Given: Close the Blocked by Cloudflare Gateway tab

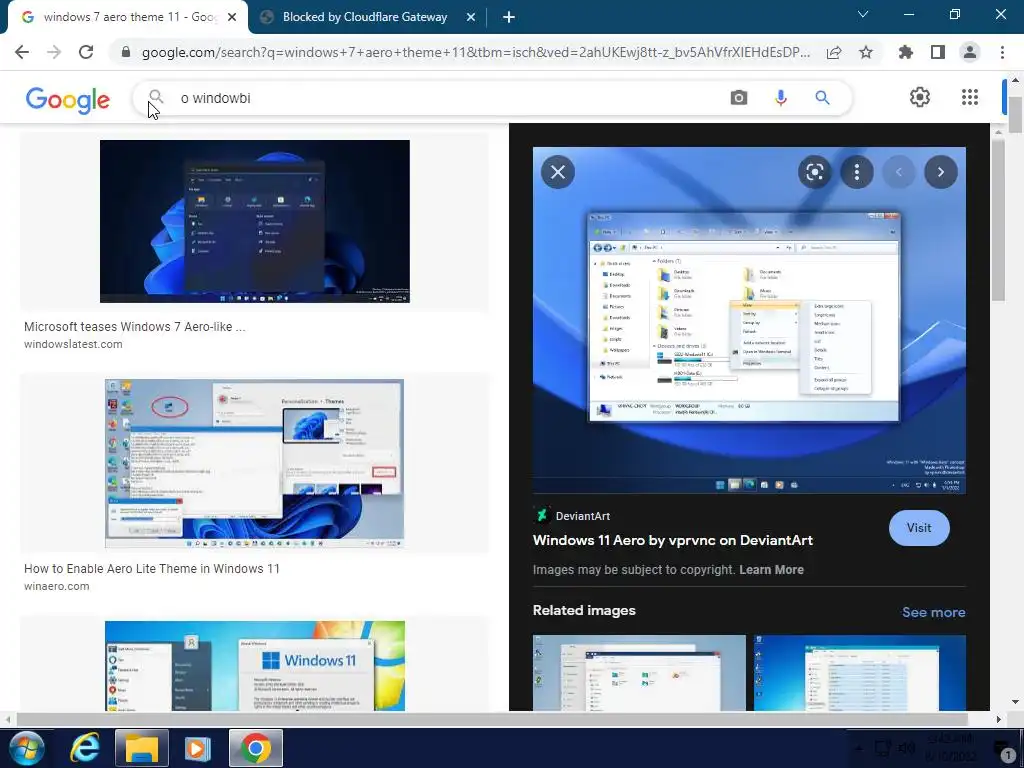Looking at the screenshot, I should (x=470, y=18).
